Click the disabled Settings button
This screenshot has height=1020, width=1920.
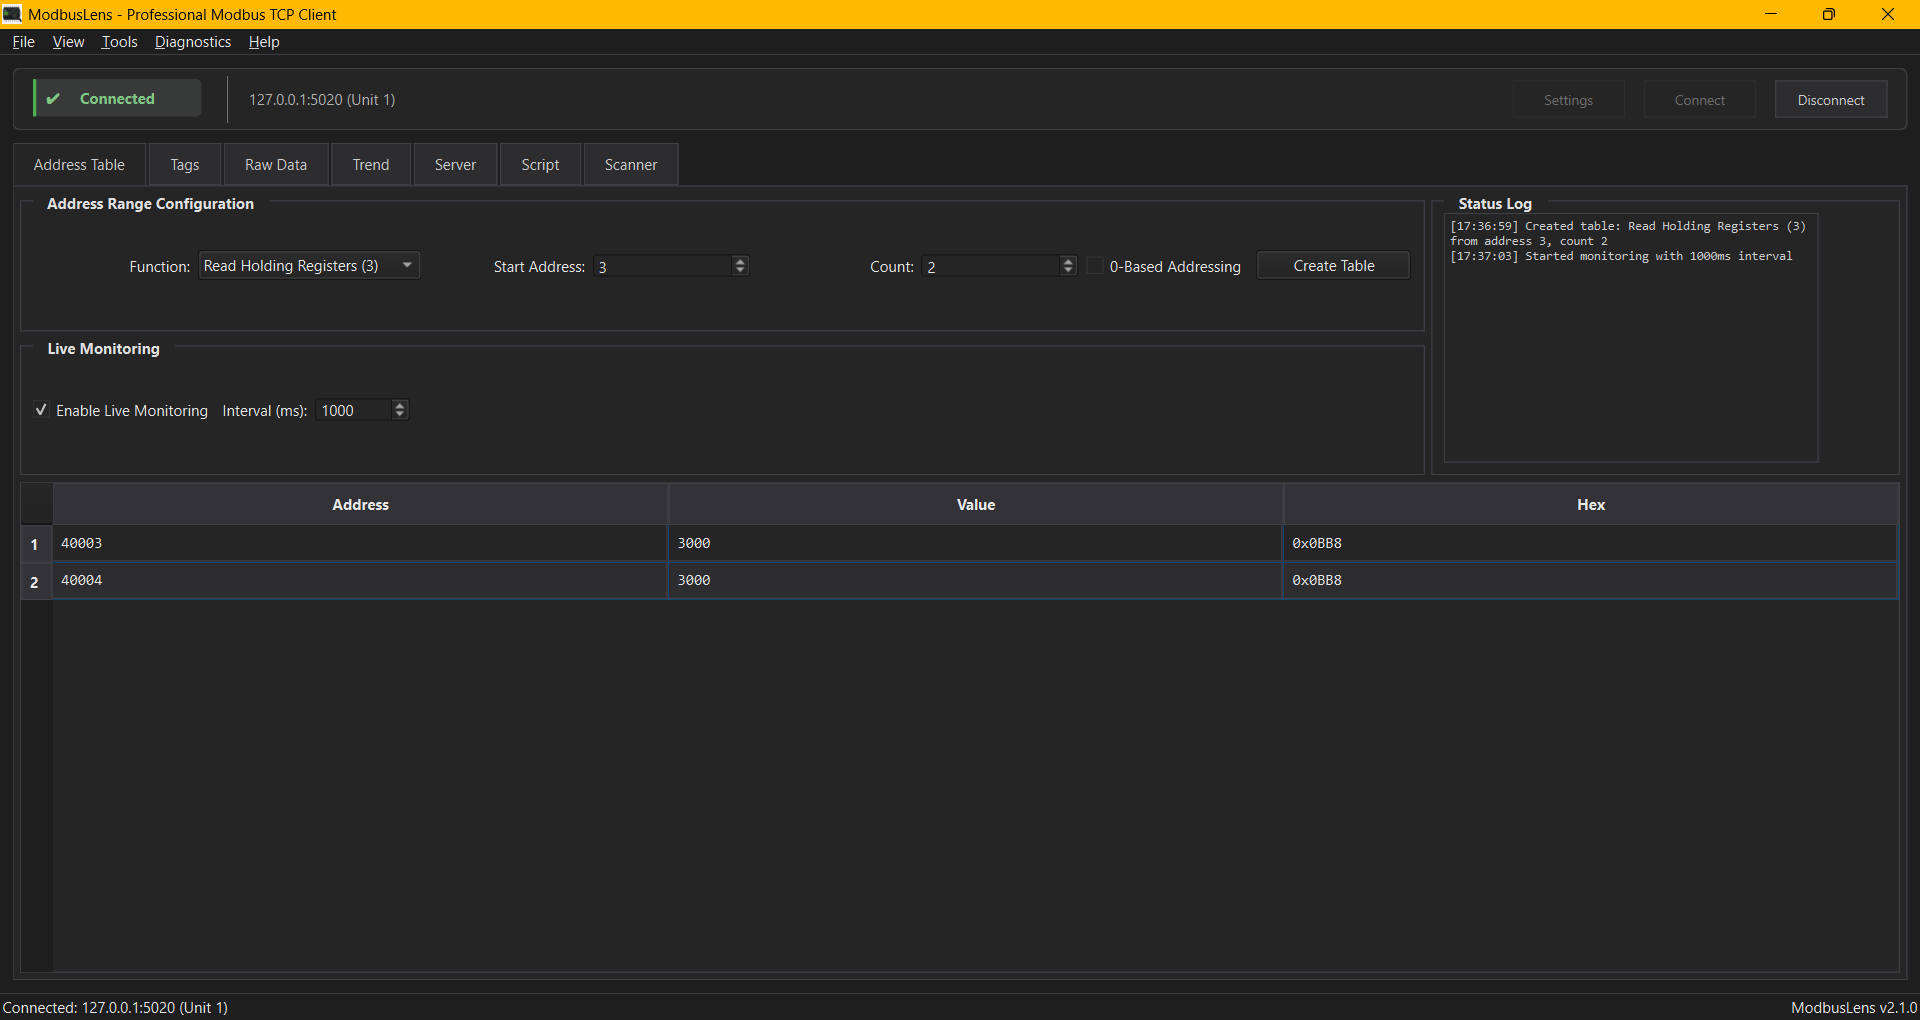(1568, 100)
